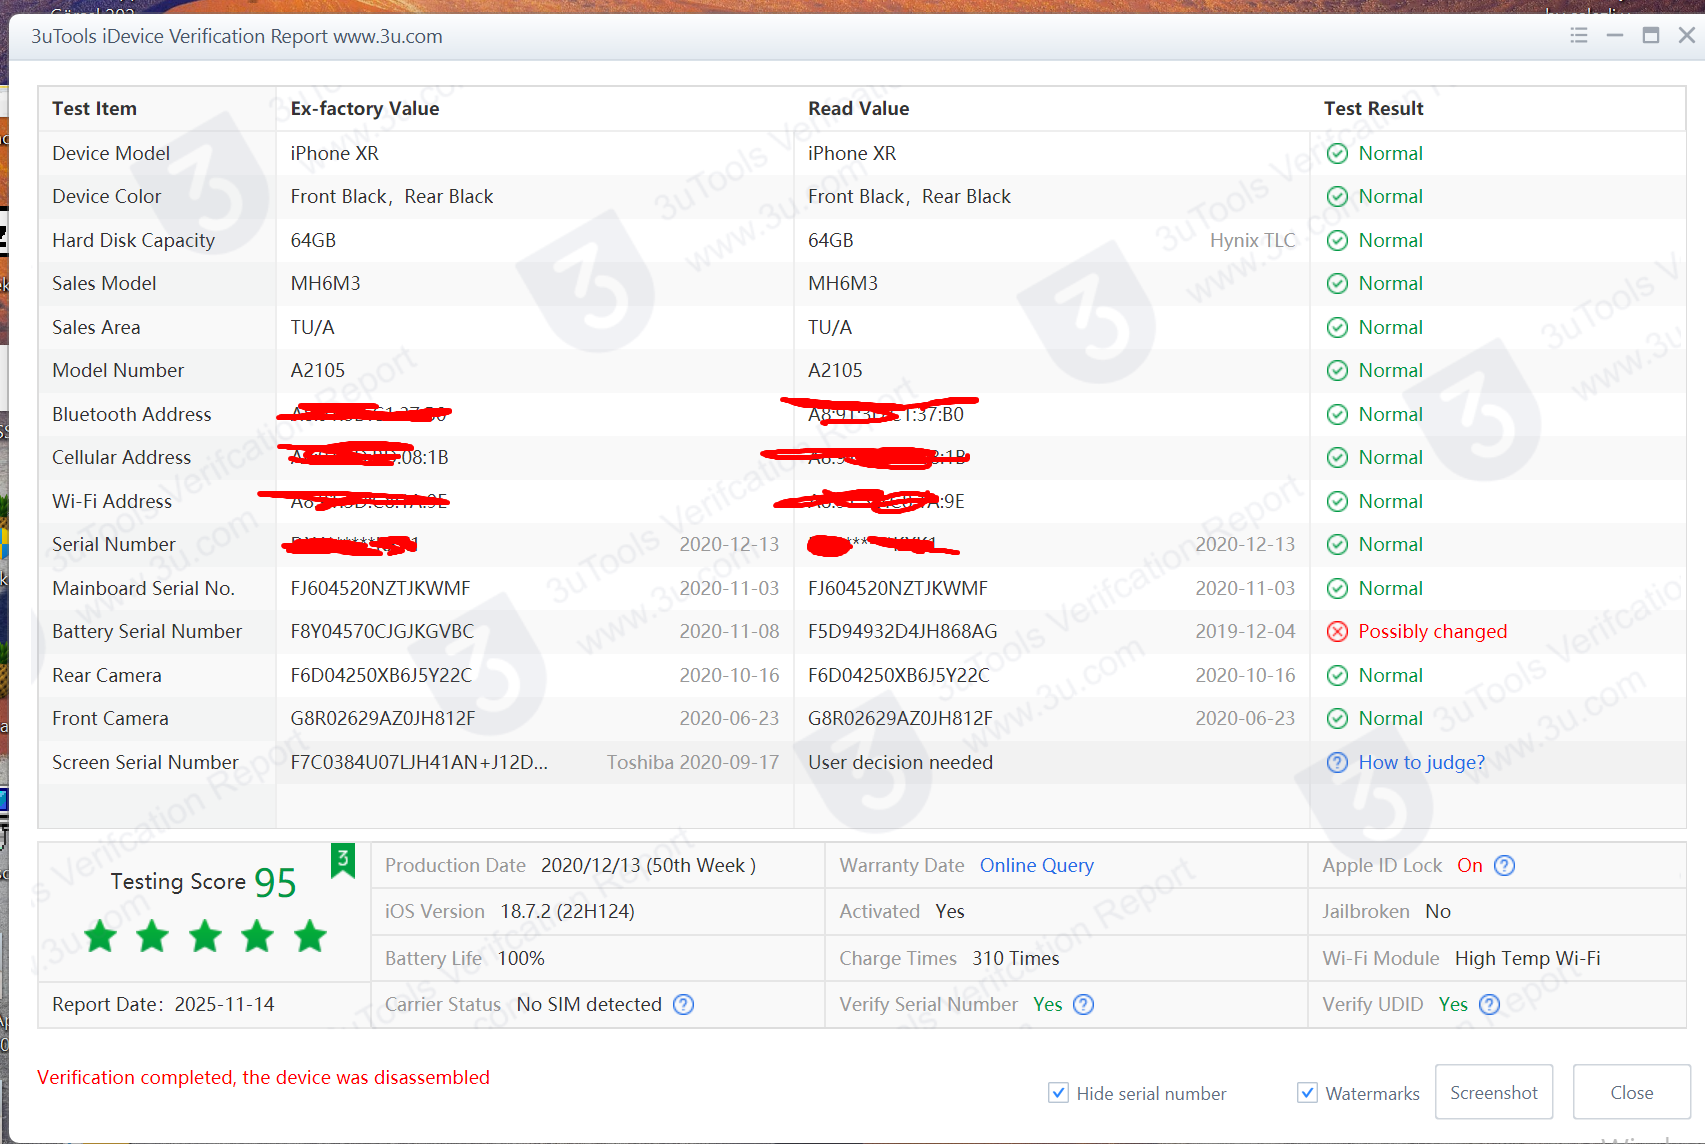Click the Apple ID Lock On status

pos(1469,866)
